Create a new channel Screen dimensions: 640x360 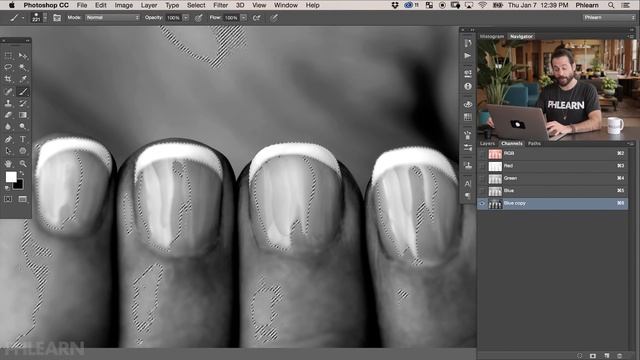click(607, 356)
